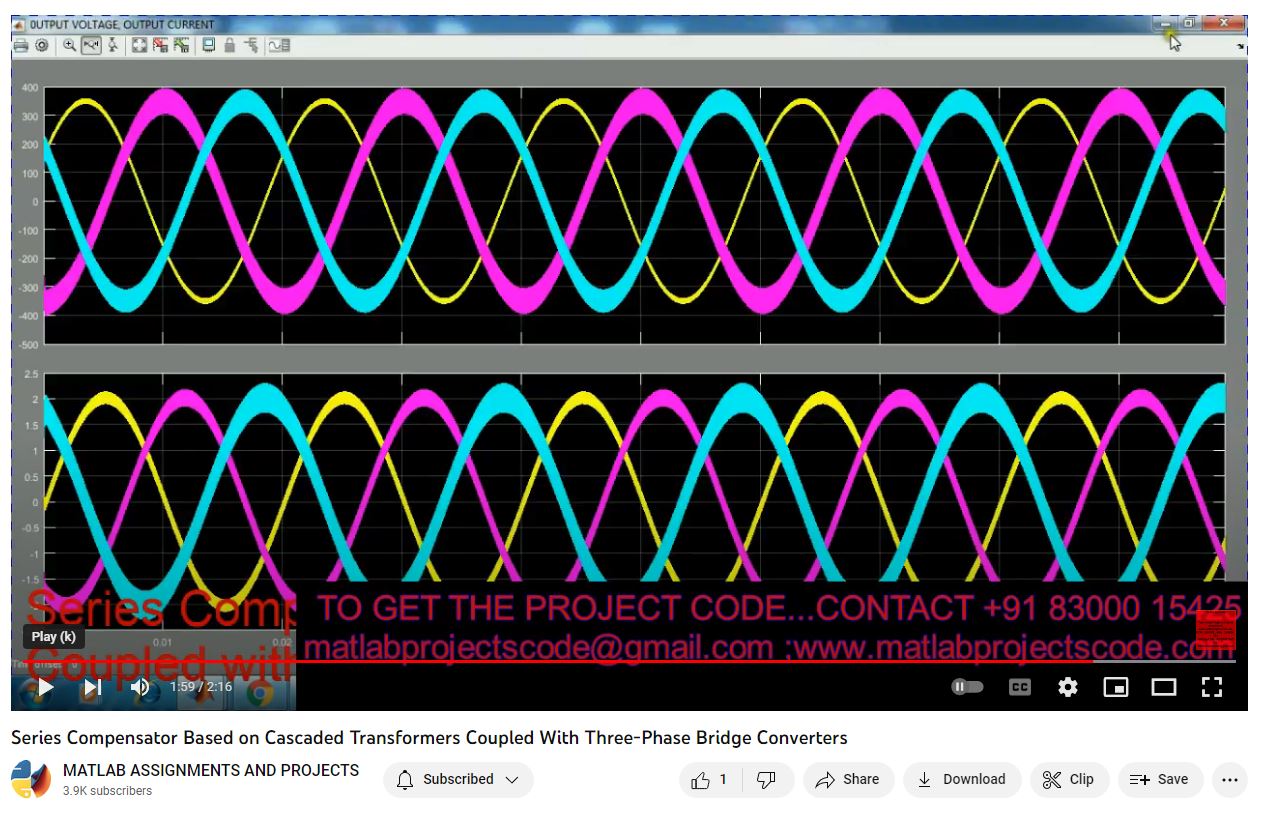Like this video

point(709,780)
